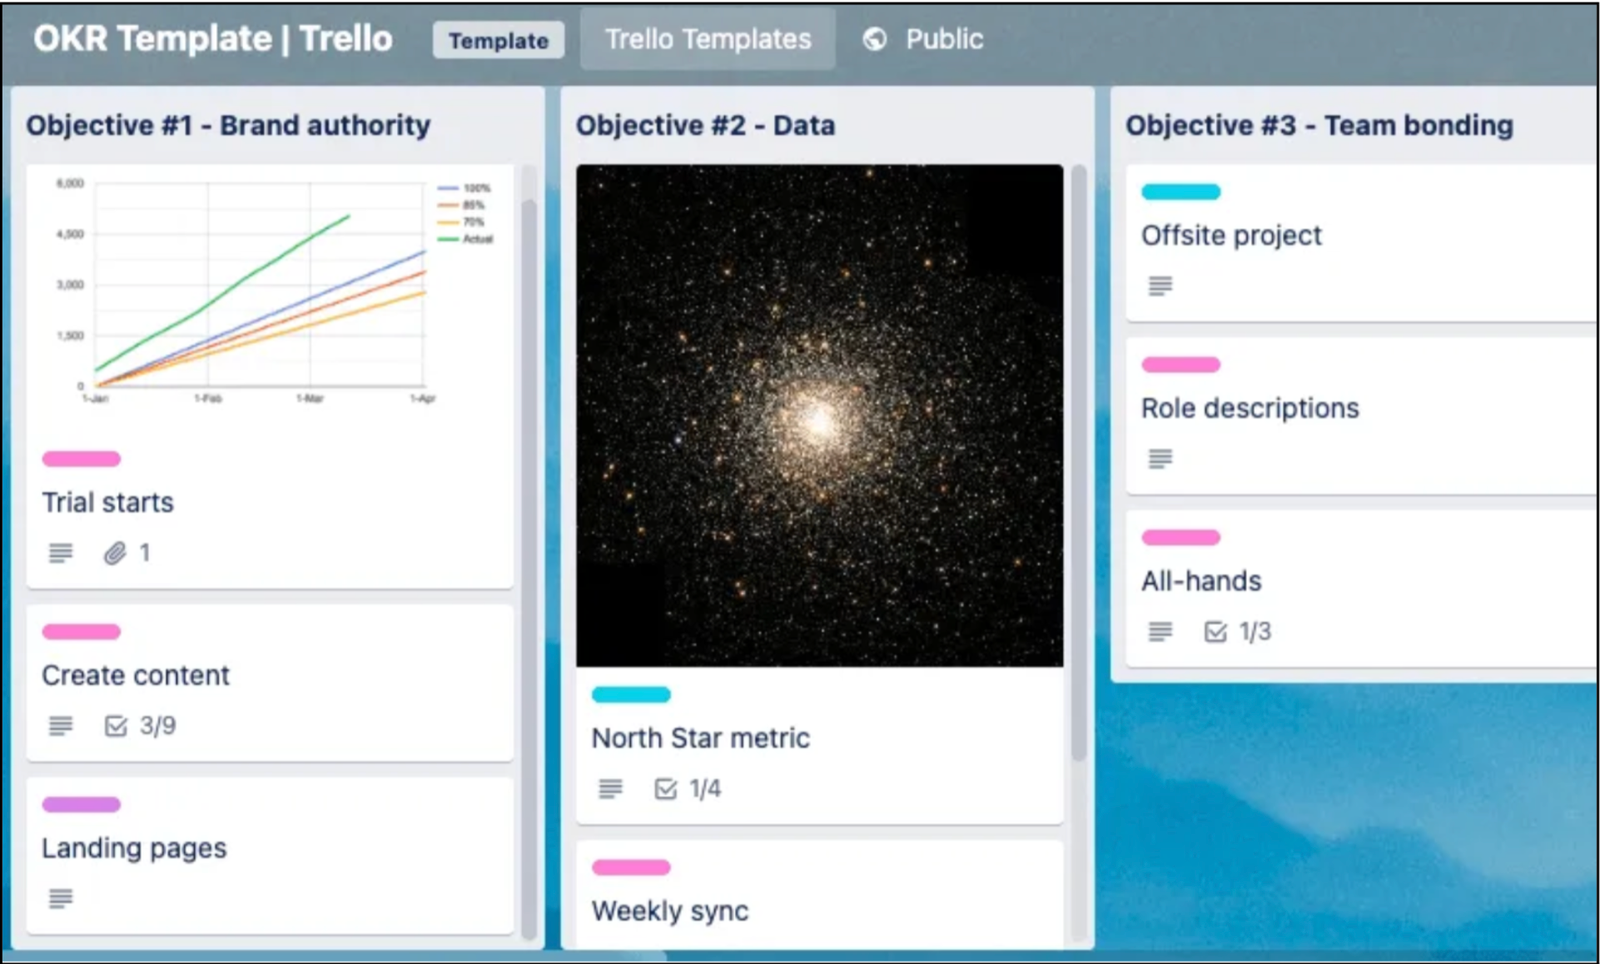Viewport: 1600px width, 964px height.
Task: Click the star cluster image on Objective #2
Action: pyautogui.click(x=820, y=415)
